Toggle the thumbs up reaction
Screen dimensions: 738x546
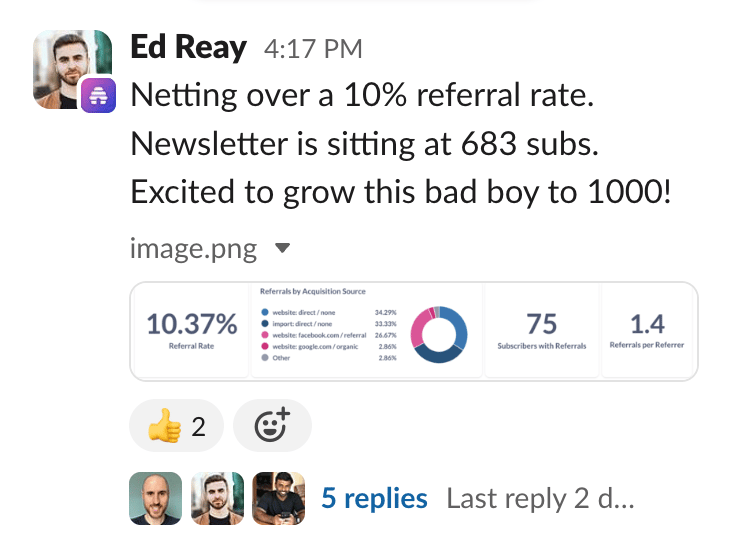pos(176,426)
